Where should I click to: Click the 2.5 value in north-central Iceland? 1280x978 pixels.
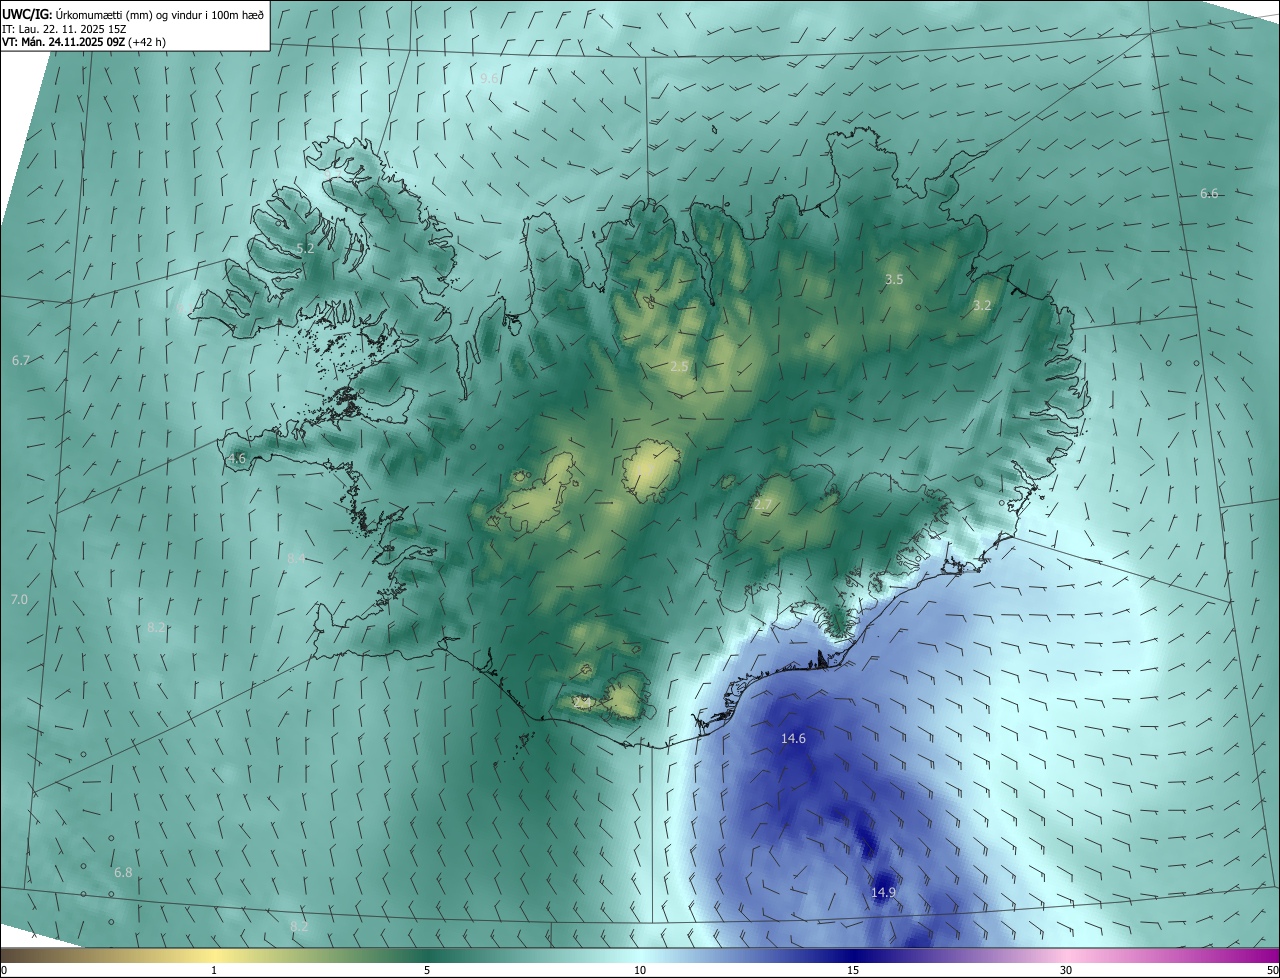pyautogui.click(x=679, y=367)
